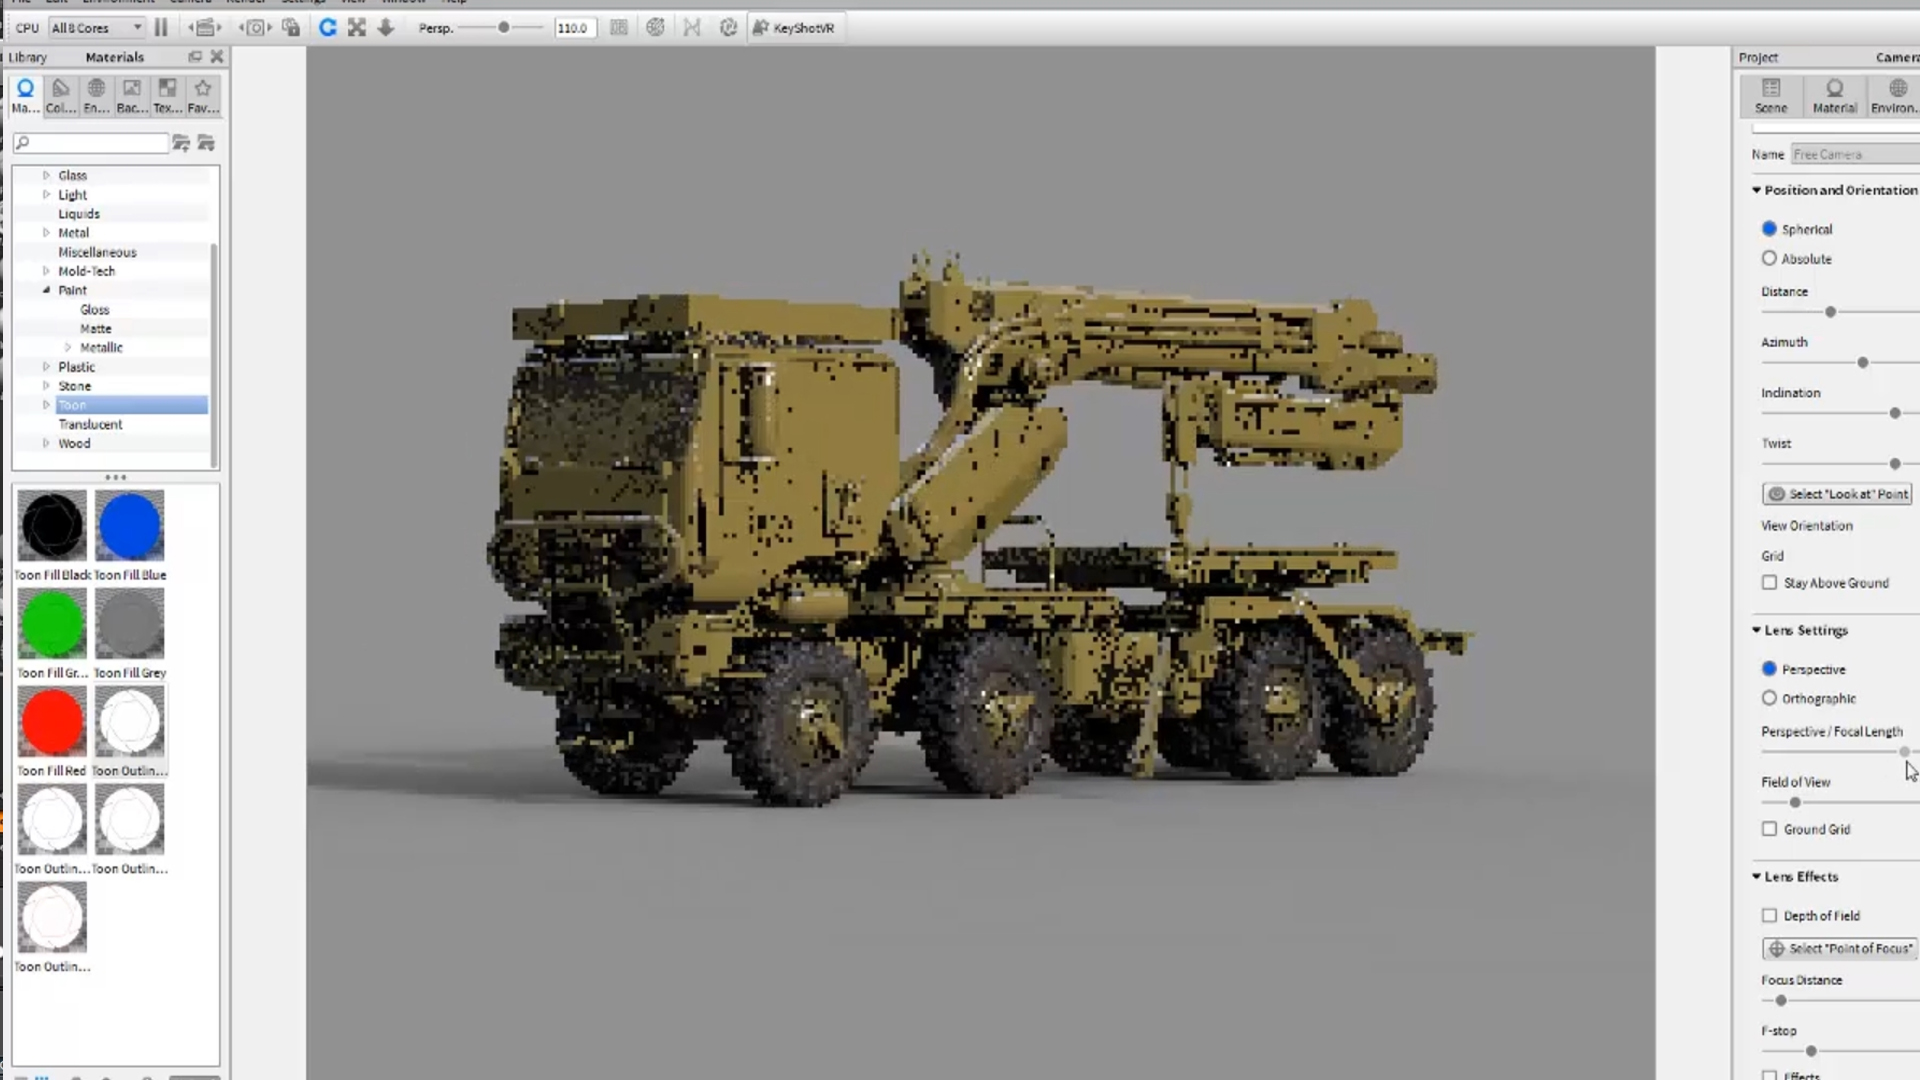The width and height of the screenshot is (1920, 1080).
Task: Click Select 'Point of Focus' button
Action: point(1839,949)
